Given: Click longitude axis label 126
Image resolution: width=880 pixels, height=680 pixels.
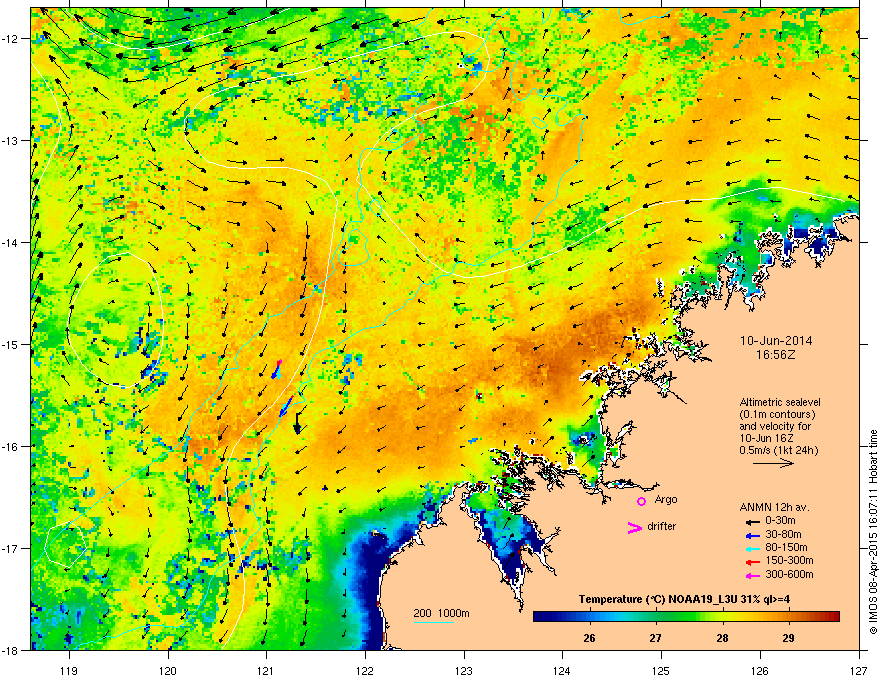Looking at the screenshot, I should tap(760, 670).
